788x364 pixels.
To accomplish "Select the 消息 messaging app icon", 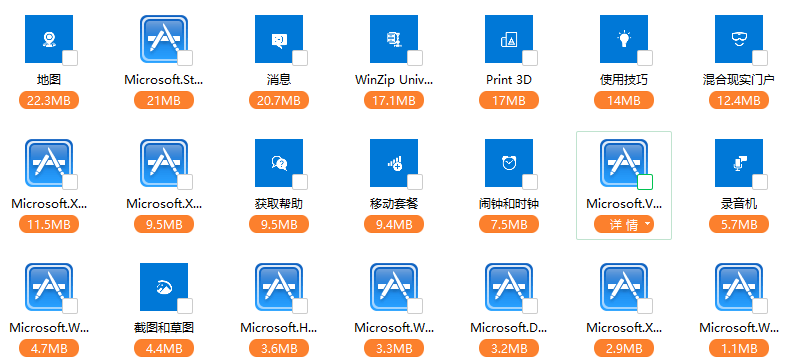I will click(279, 39).
